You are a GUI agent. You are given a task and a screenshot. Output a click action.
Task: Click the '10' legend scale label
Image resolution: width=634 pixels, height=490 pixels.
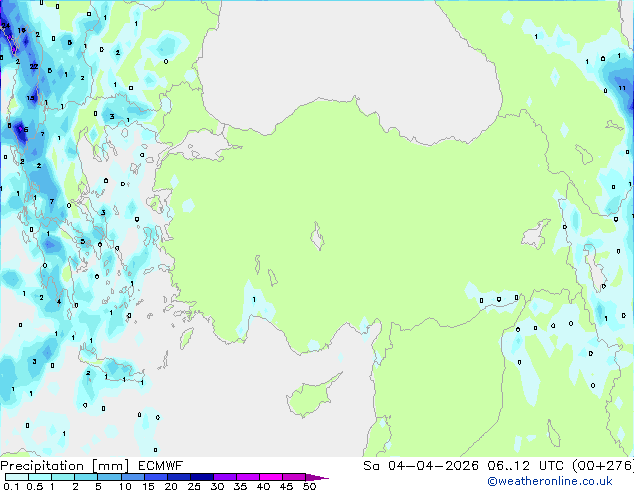pyautogui.click(x=125, y=486)
